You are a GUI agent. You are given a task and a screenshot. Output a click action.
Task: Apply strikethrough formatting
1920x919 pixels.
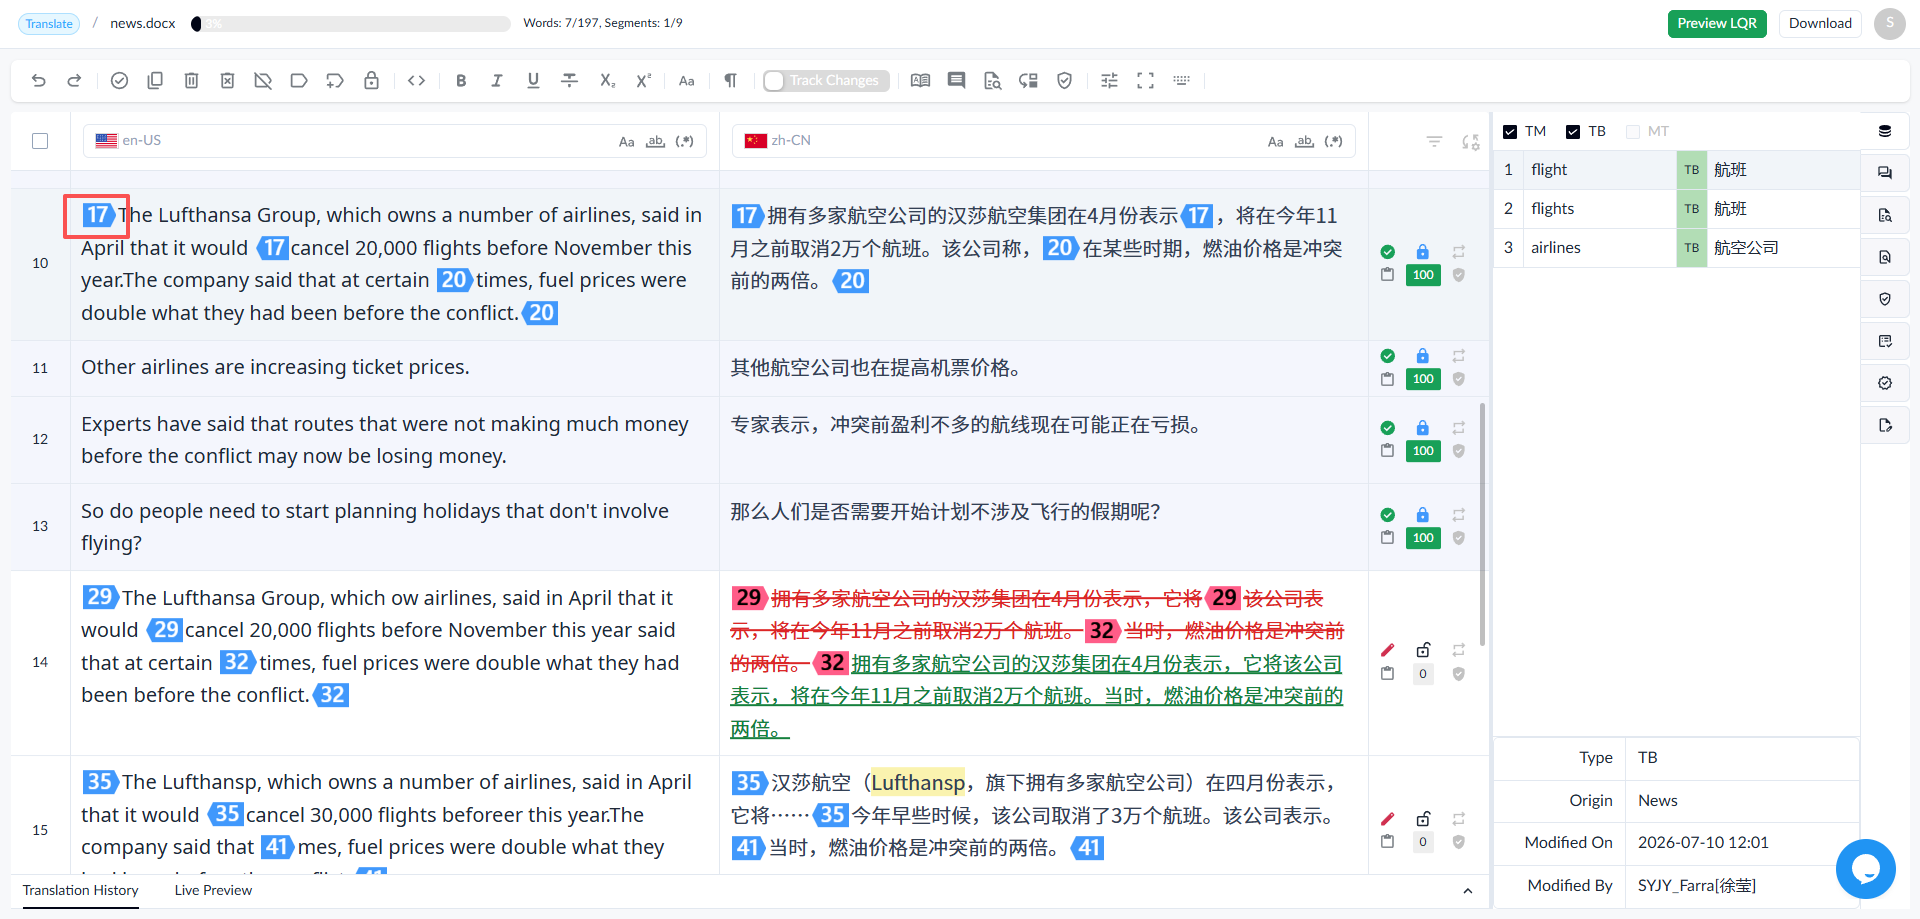click(x=569, y=81)
